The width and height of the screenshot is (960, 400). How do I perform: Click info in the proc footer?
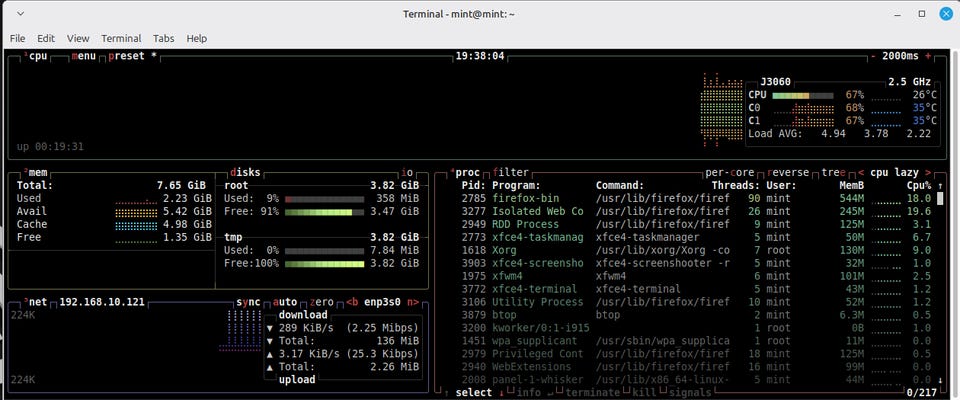pos(528,393)
